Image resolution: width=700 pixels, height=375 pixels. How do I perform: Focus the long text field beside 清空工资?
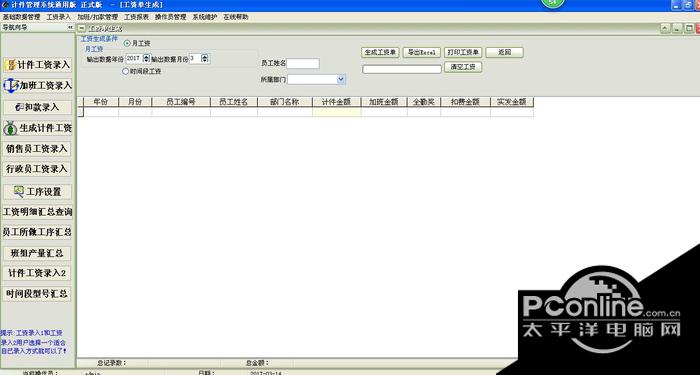coord(402,69)
